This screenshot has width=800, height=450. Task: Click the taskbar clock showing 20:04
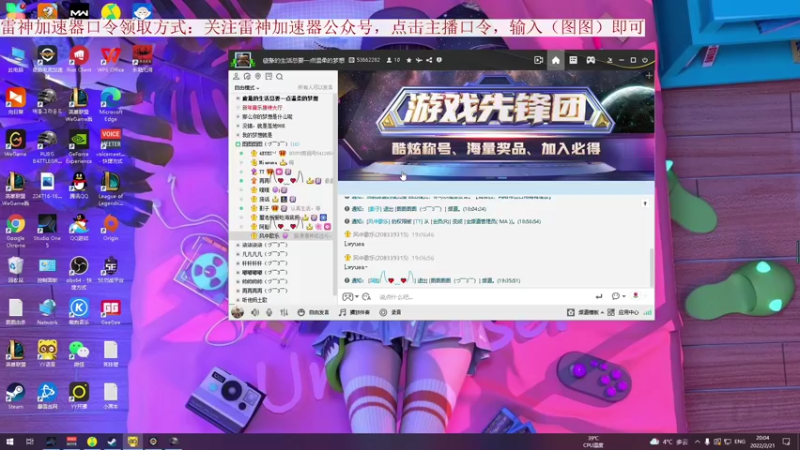763,441
